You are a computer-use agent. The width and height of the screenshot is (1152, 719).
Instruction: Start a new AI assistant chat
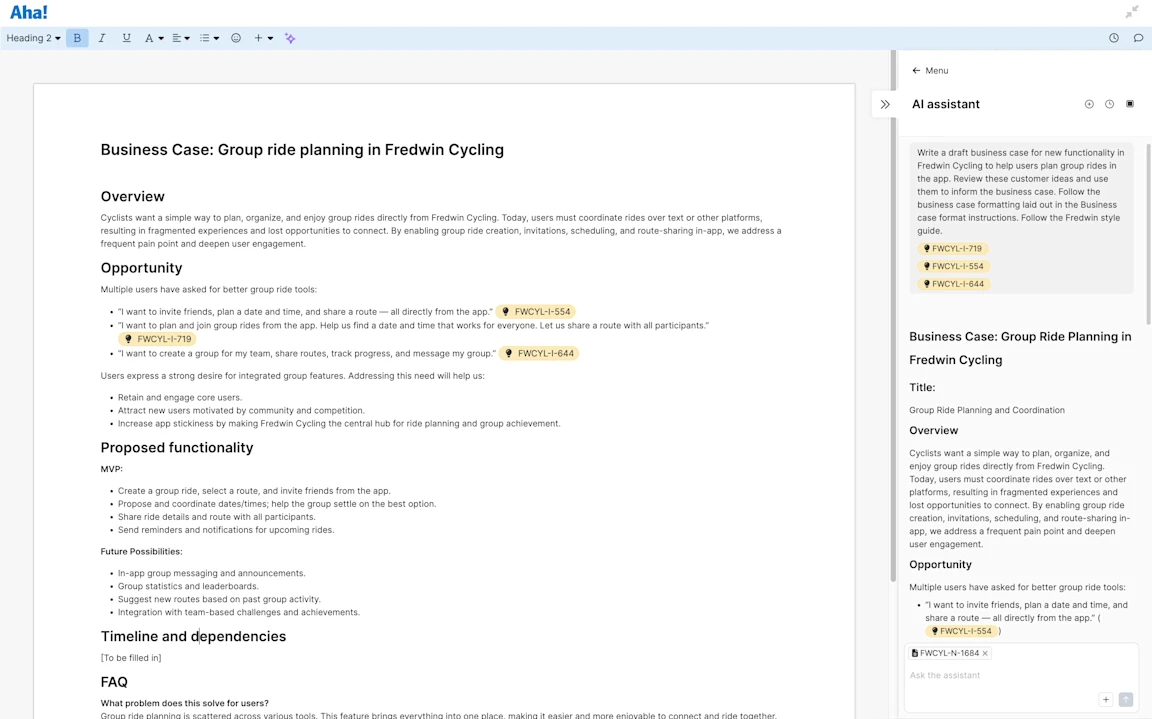(1089, 104)
